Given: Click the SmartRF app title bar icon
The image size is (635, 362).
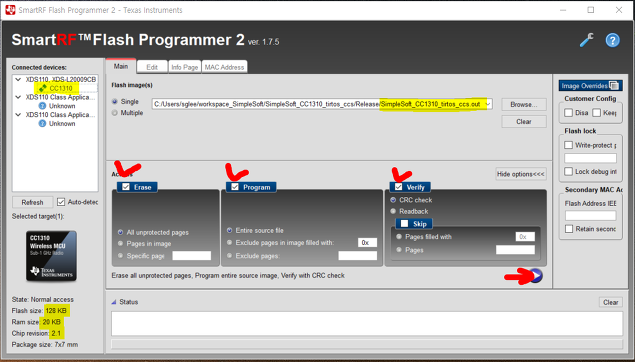Looking at the screenshot, I should click(10, 10).
